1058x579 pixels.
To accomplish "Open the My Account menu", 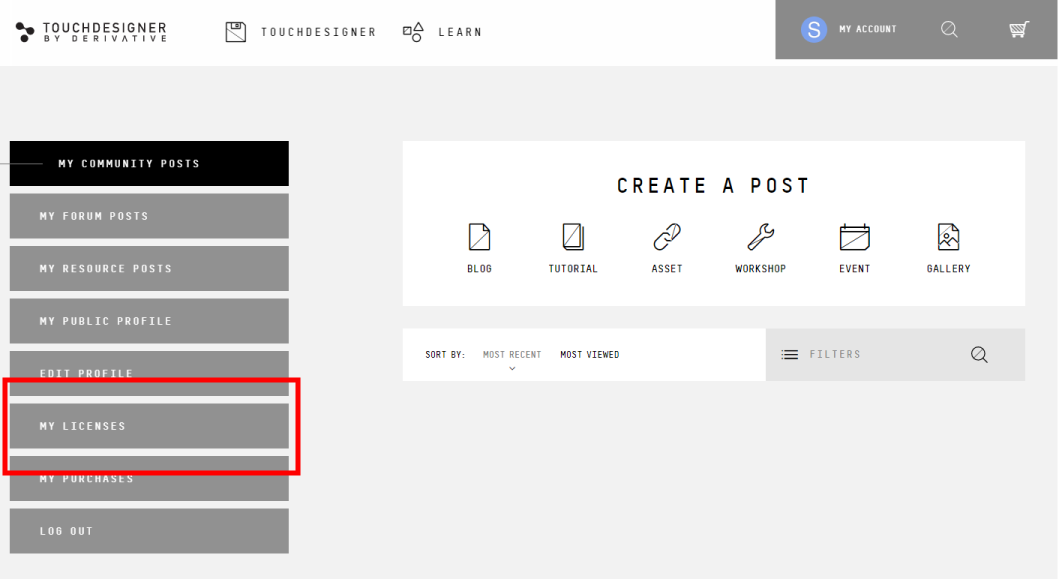I will click(x=867, y=30).
